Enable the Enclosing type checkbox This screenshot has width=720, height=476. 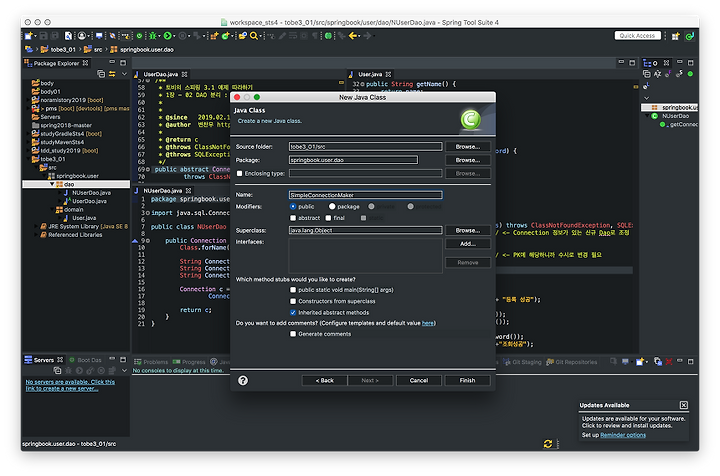click(x=239, y=174)
